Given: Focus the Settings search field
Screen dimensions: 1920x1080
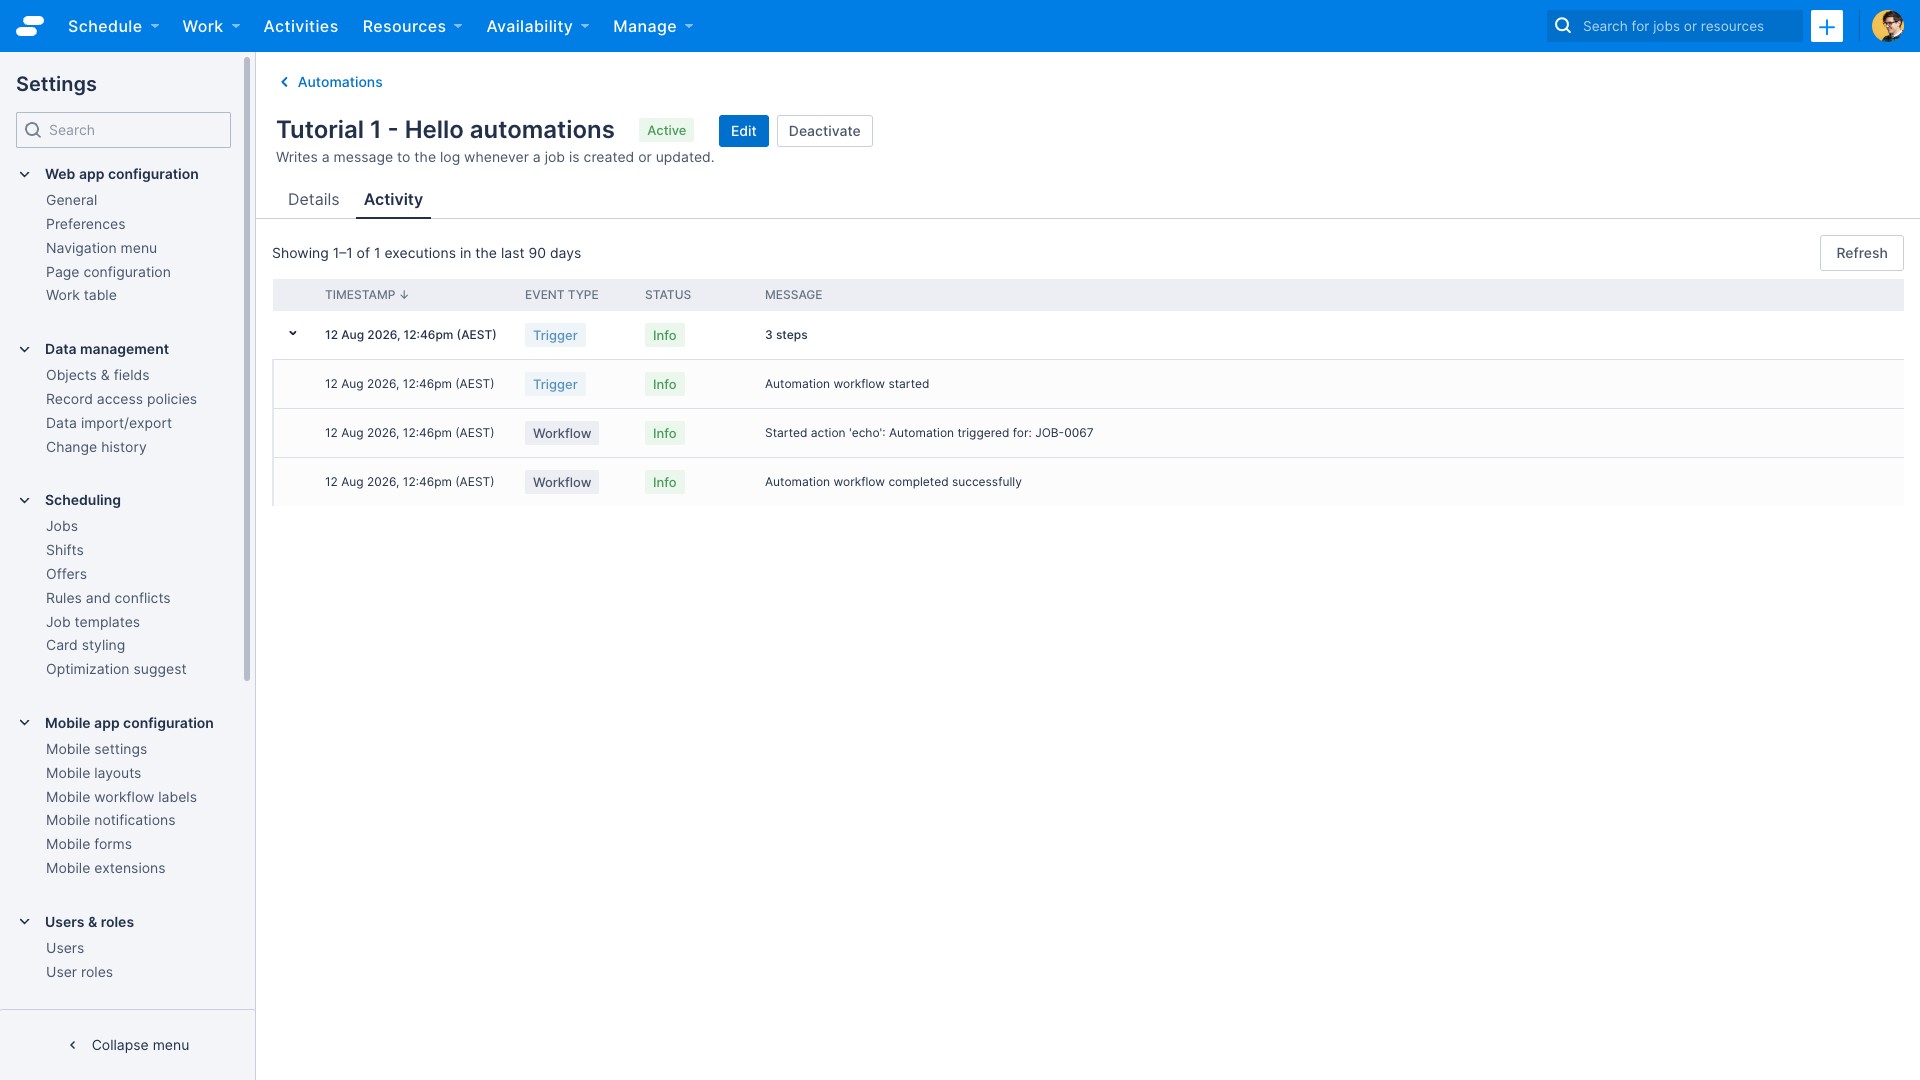Looking at the screenshot, I should [x=123, y=130].
